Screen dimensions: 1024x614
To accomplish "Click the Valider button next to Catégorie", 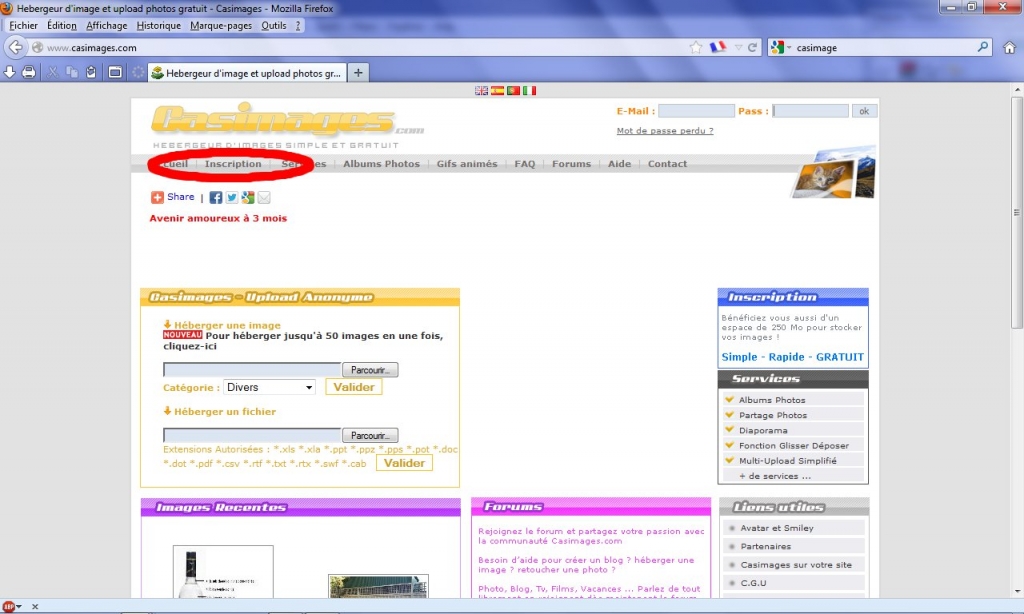I will tap(353, 387).
